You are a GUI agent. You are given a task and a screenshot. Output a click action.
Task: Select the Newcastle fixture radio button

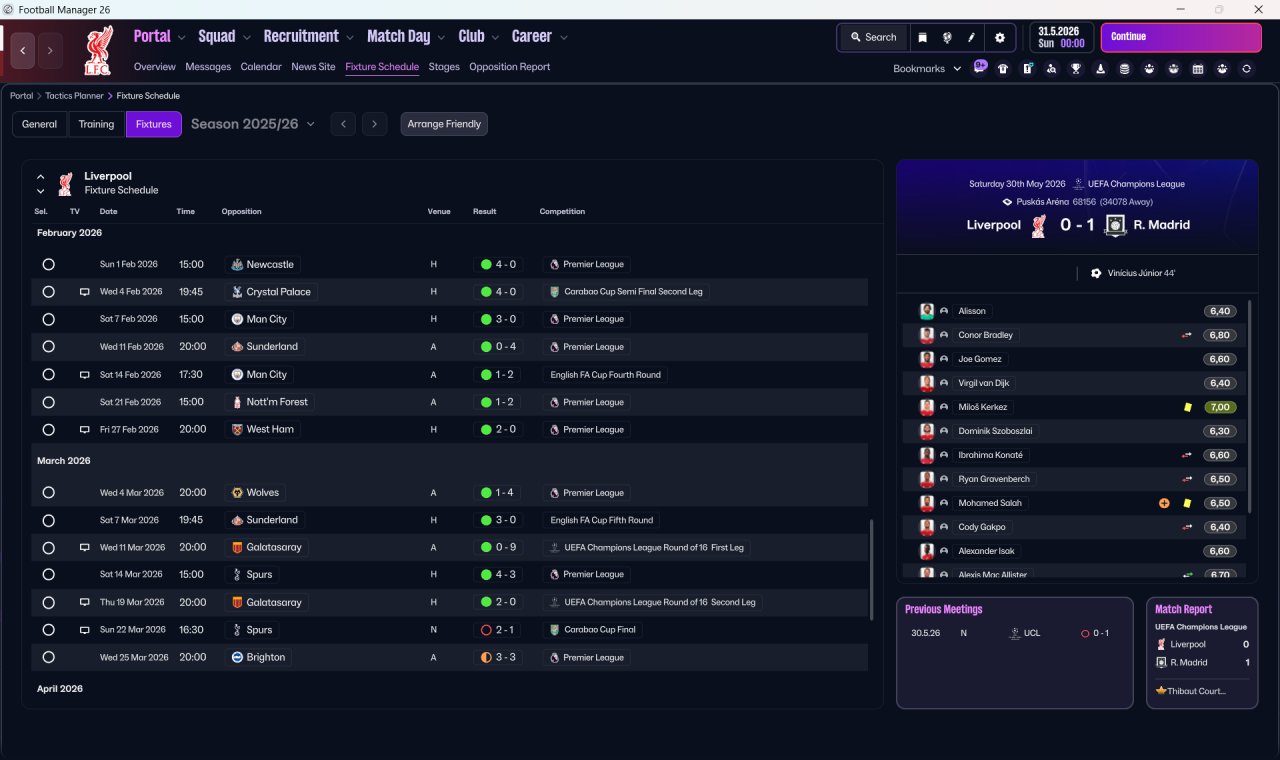(48, 265)
